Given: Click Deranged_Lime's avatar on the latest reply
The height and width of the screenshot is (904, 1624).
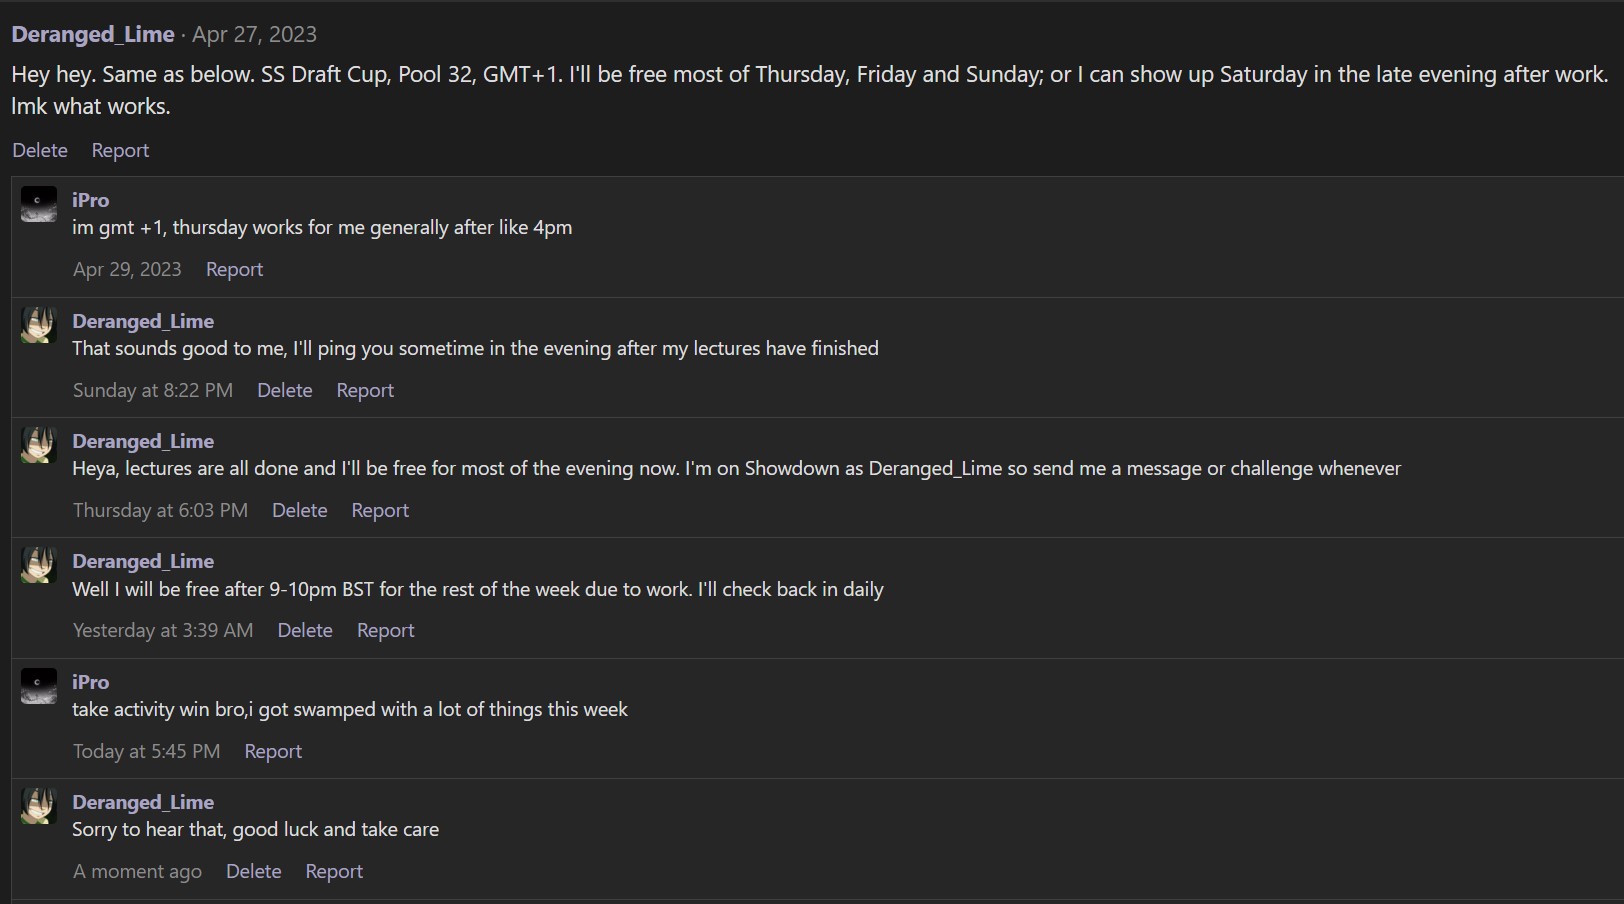Looking at the screenshot, I should pos(39,806).
